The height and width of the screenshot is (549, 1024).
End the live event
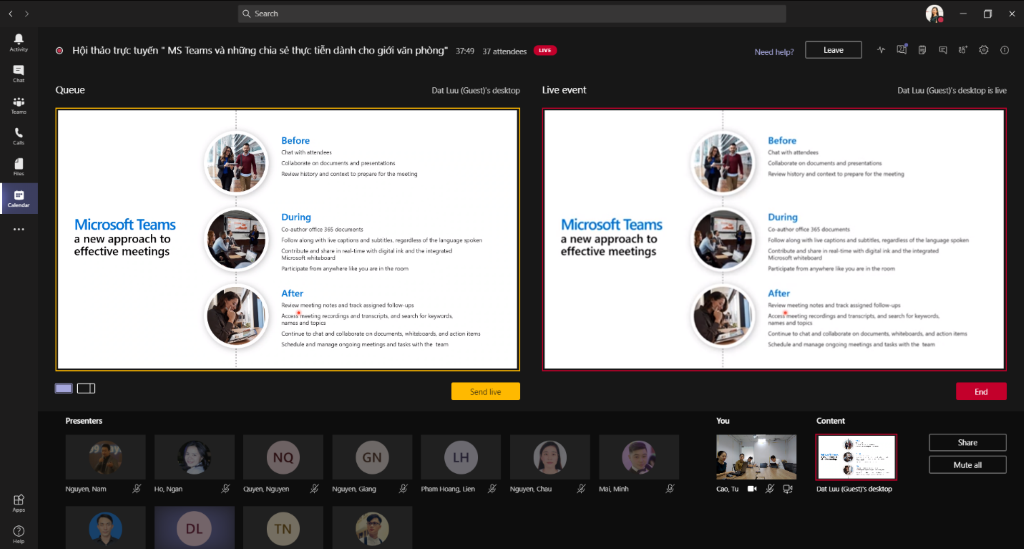point(981,391)
